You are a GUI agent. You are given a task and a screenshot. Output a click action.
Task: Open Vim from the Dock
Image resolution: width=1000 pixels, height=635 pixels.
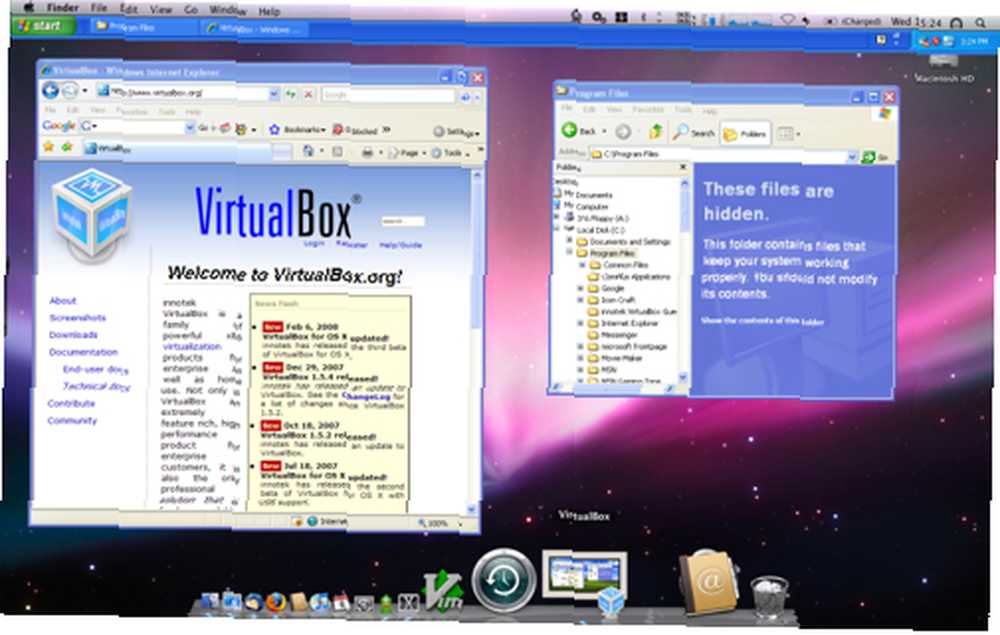click(x=443, y=592)
